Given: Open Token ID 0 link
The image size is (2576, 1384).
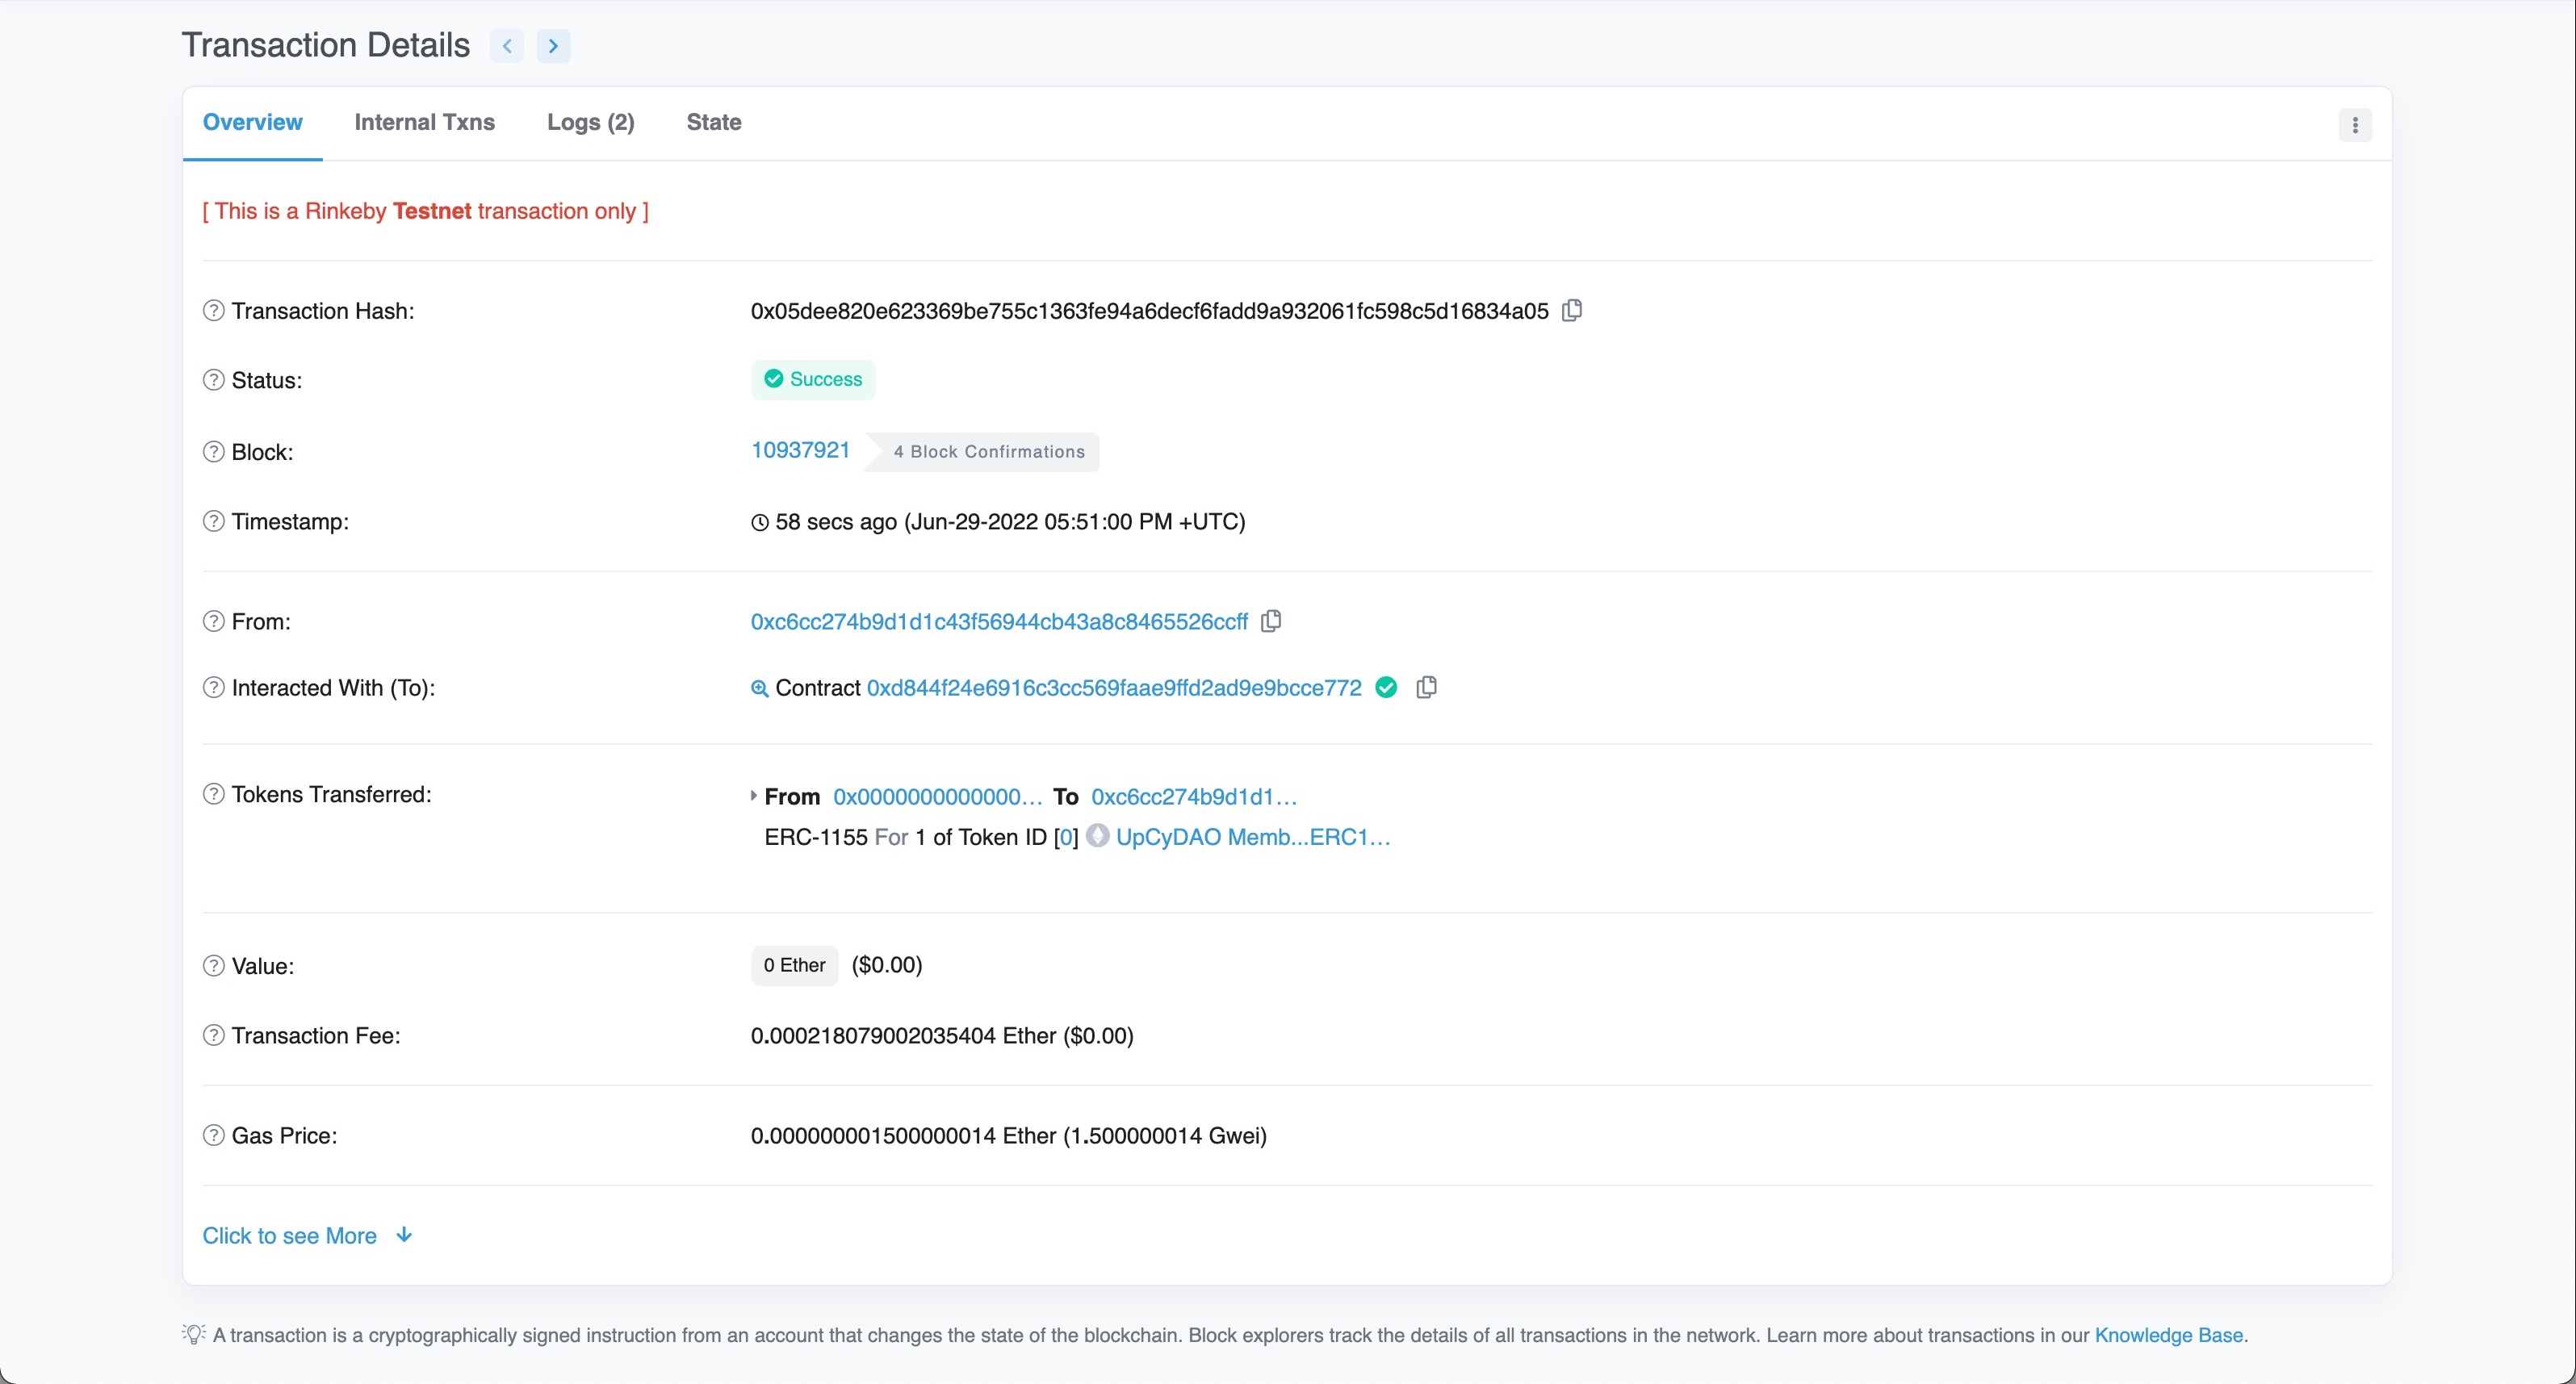Looking at the screenshot, I should pyautogui.click(x=1066, y=837).
